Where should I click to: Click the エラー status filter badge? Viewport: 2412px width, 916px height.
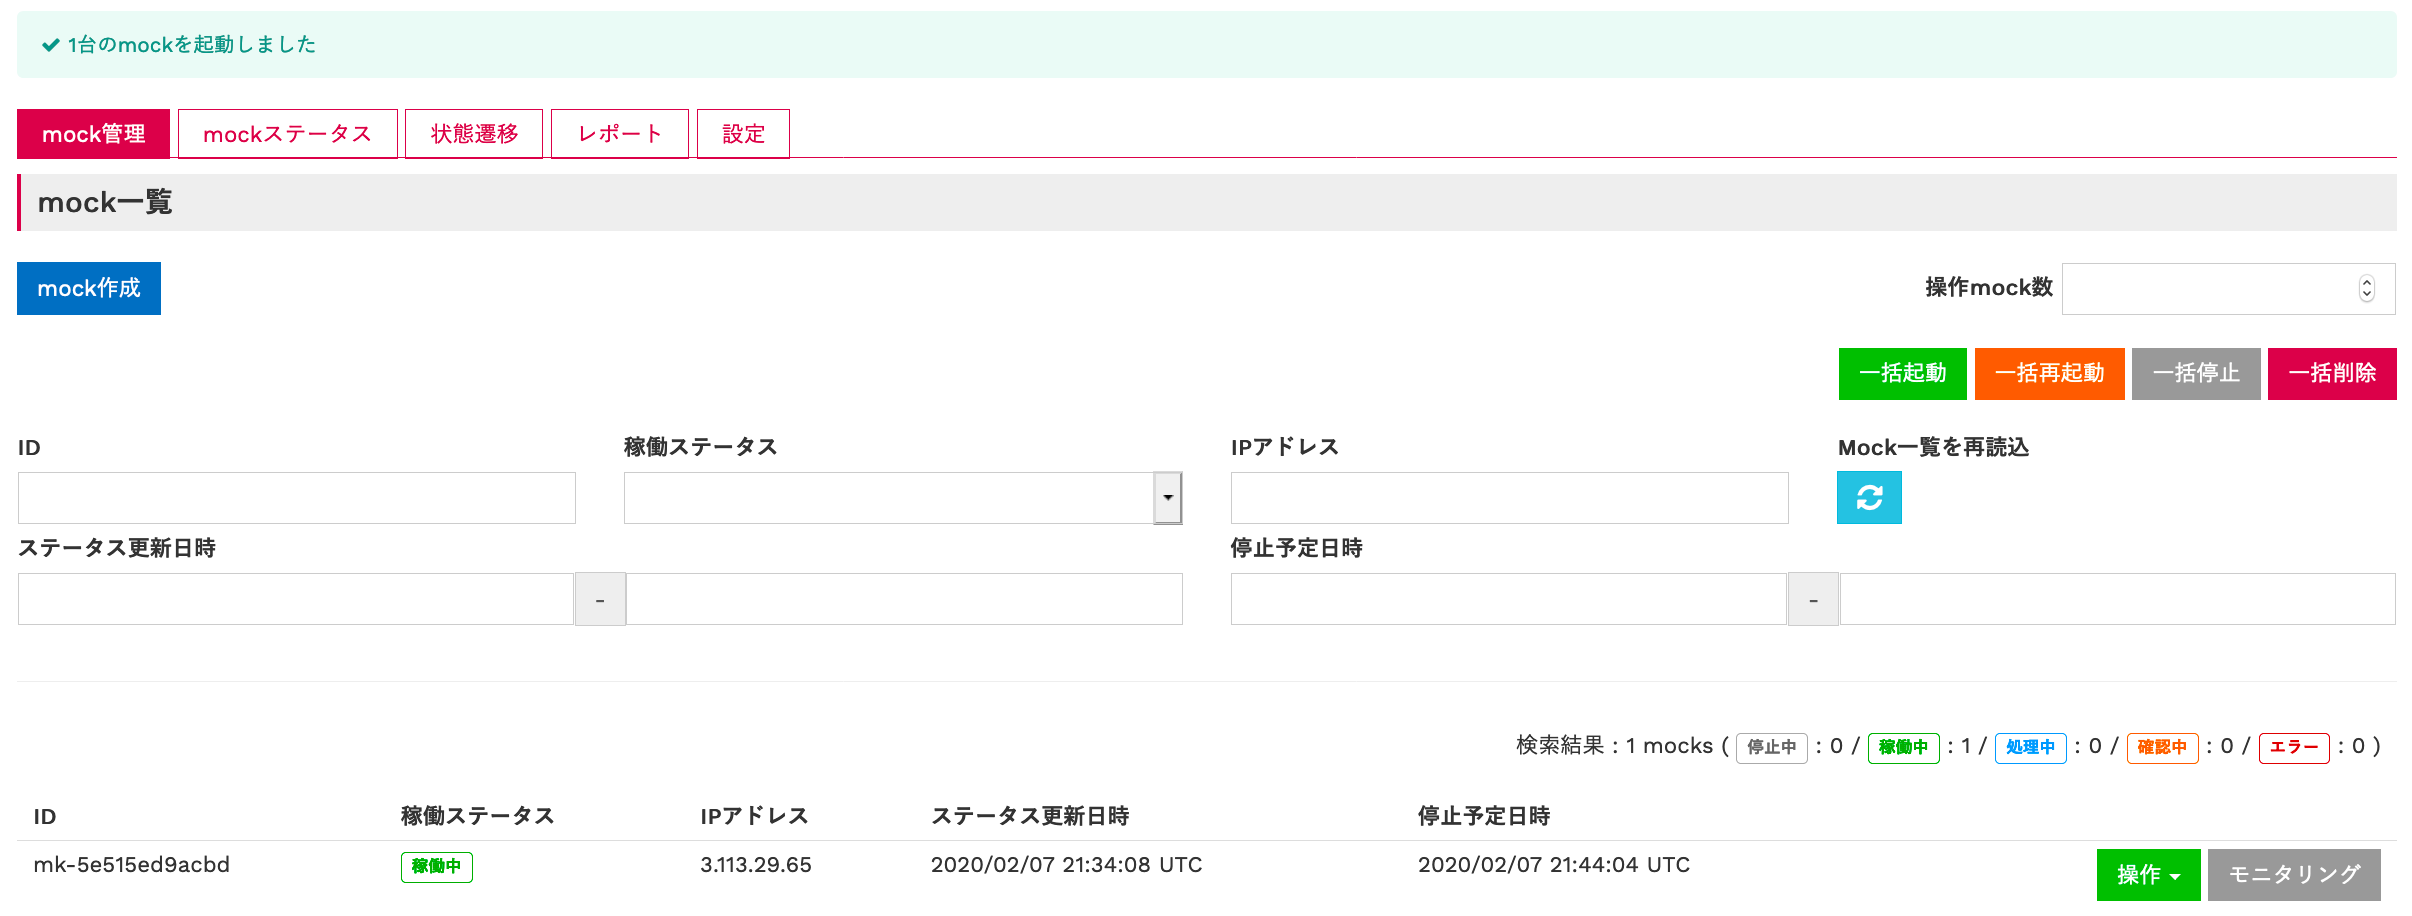[2293, 747]
